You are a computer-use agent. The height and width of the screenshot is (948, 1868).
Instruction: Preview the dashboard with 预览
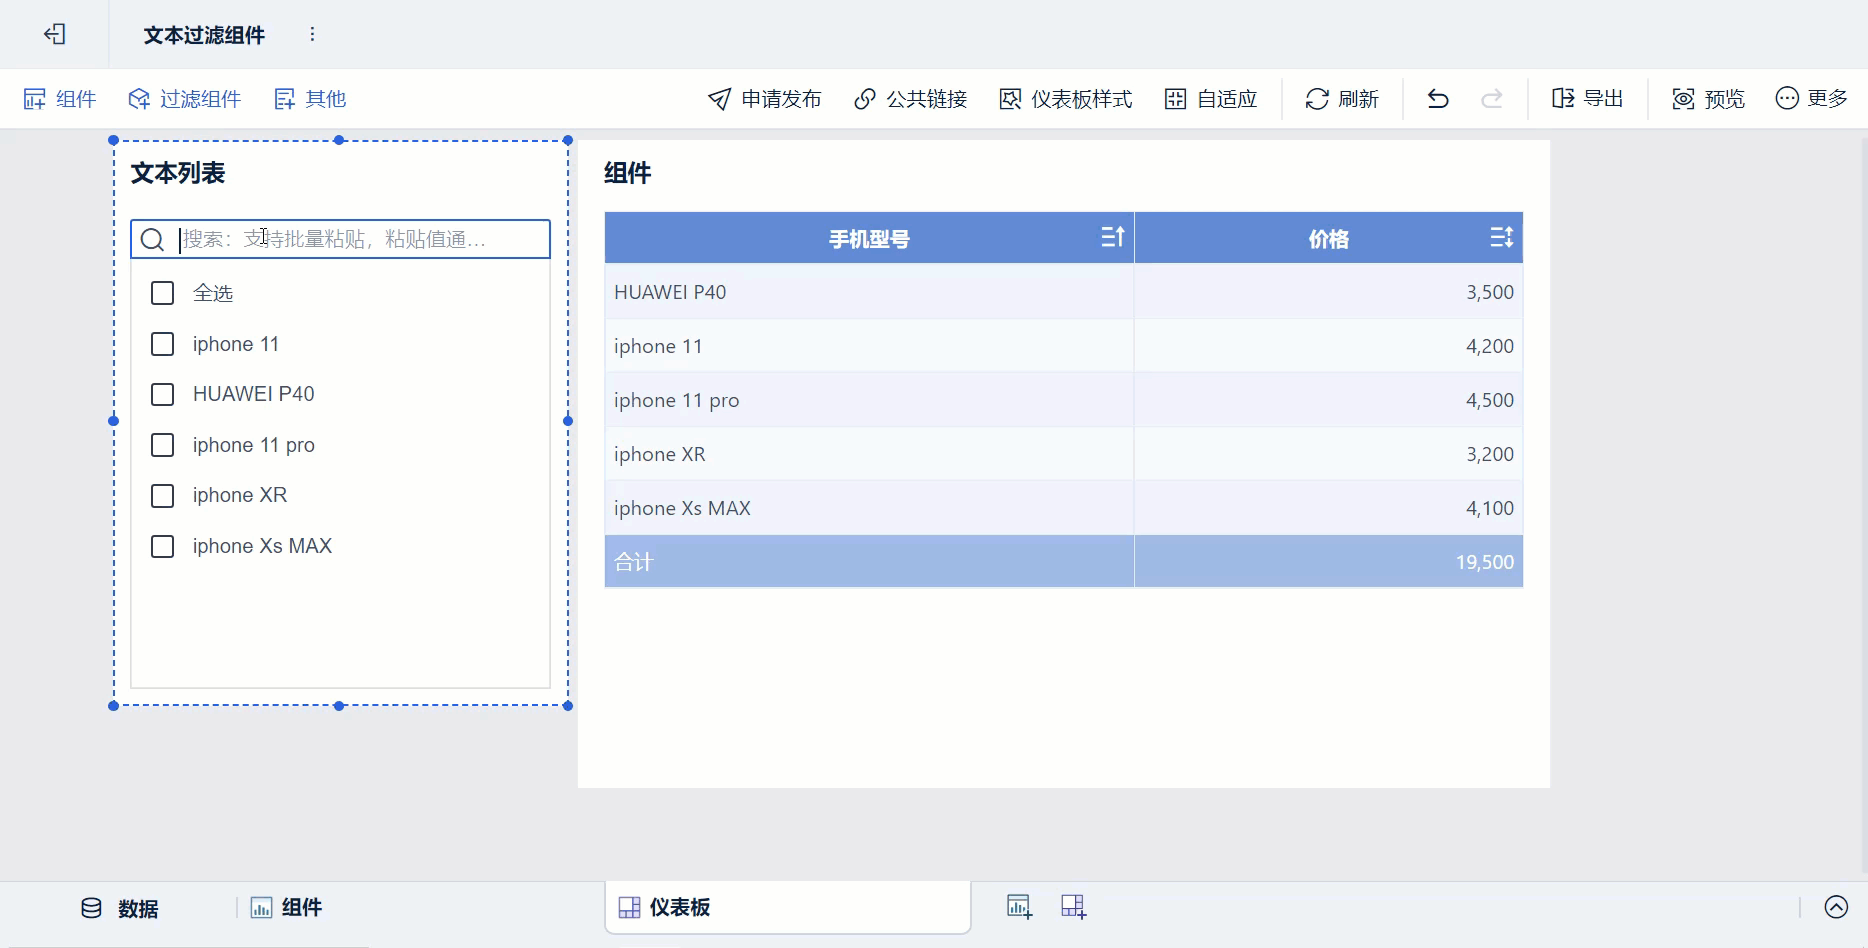tap(1709, 99)
